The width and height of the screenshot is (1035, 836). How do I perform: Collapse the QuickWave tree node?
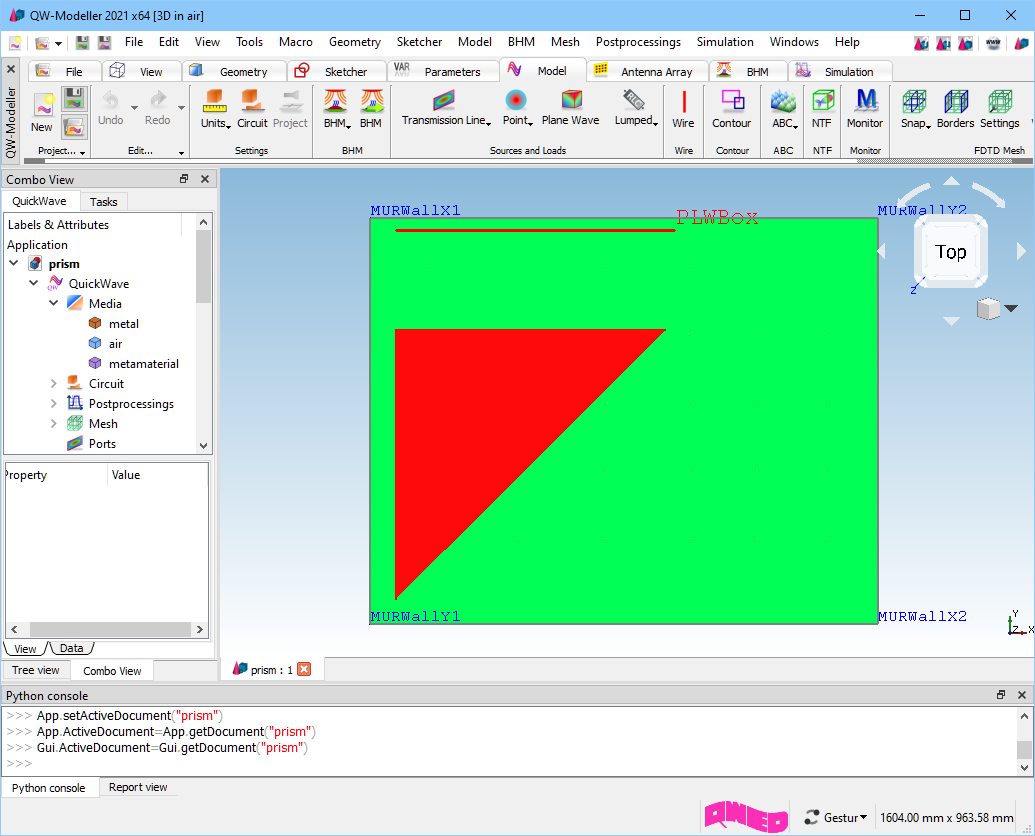pos(34,283)
